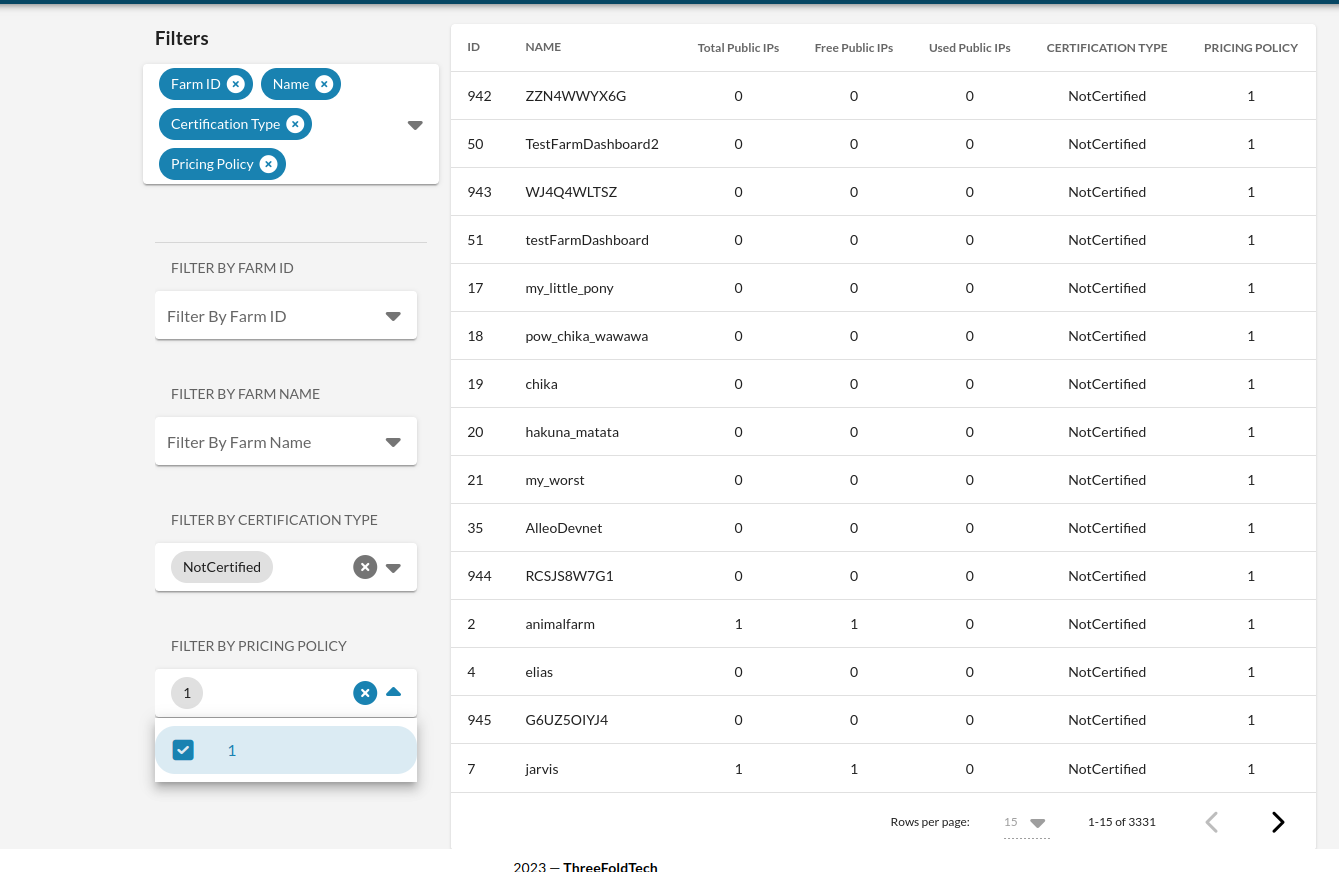Open the rows per page selector
The height and width of the screenshot is (872, 1339).
pyautogui.click(x=1026, y=821)
